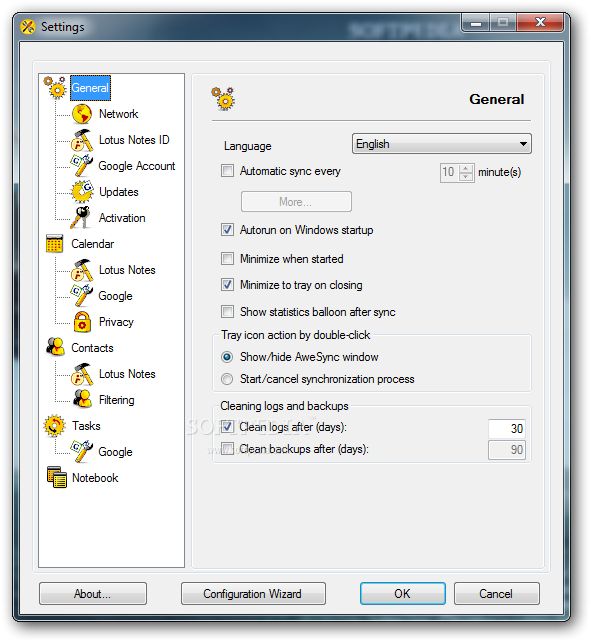Open the Privacy settings page
This screenshot has height=642, width=591.
(x=116, y=322)
